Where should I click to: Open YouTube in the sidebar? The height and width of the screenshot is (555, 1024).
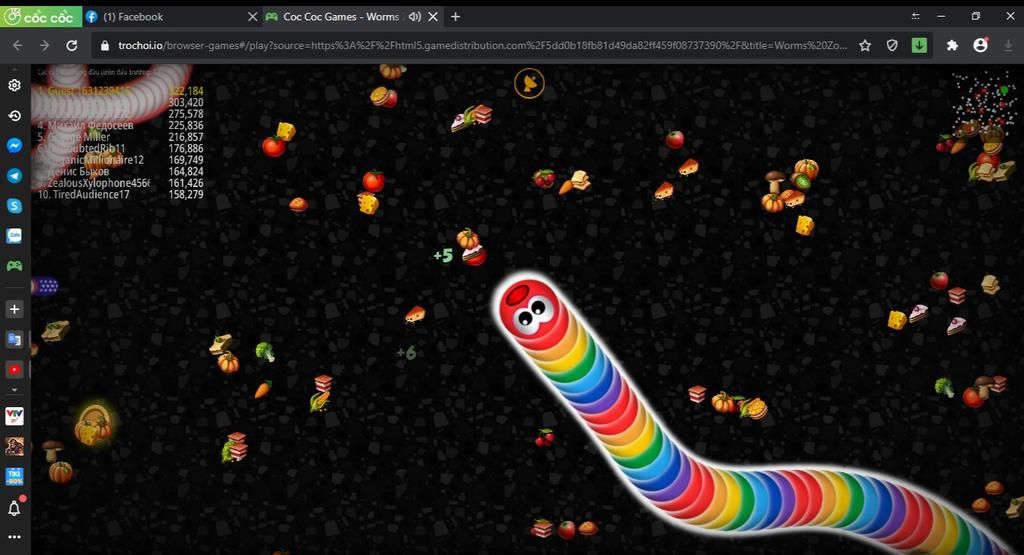tap(14, 370)
